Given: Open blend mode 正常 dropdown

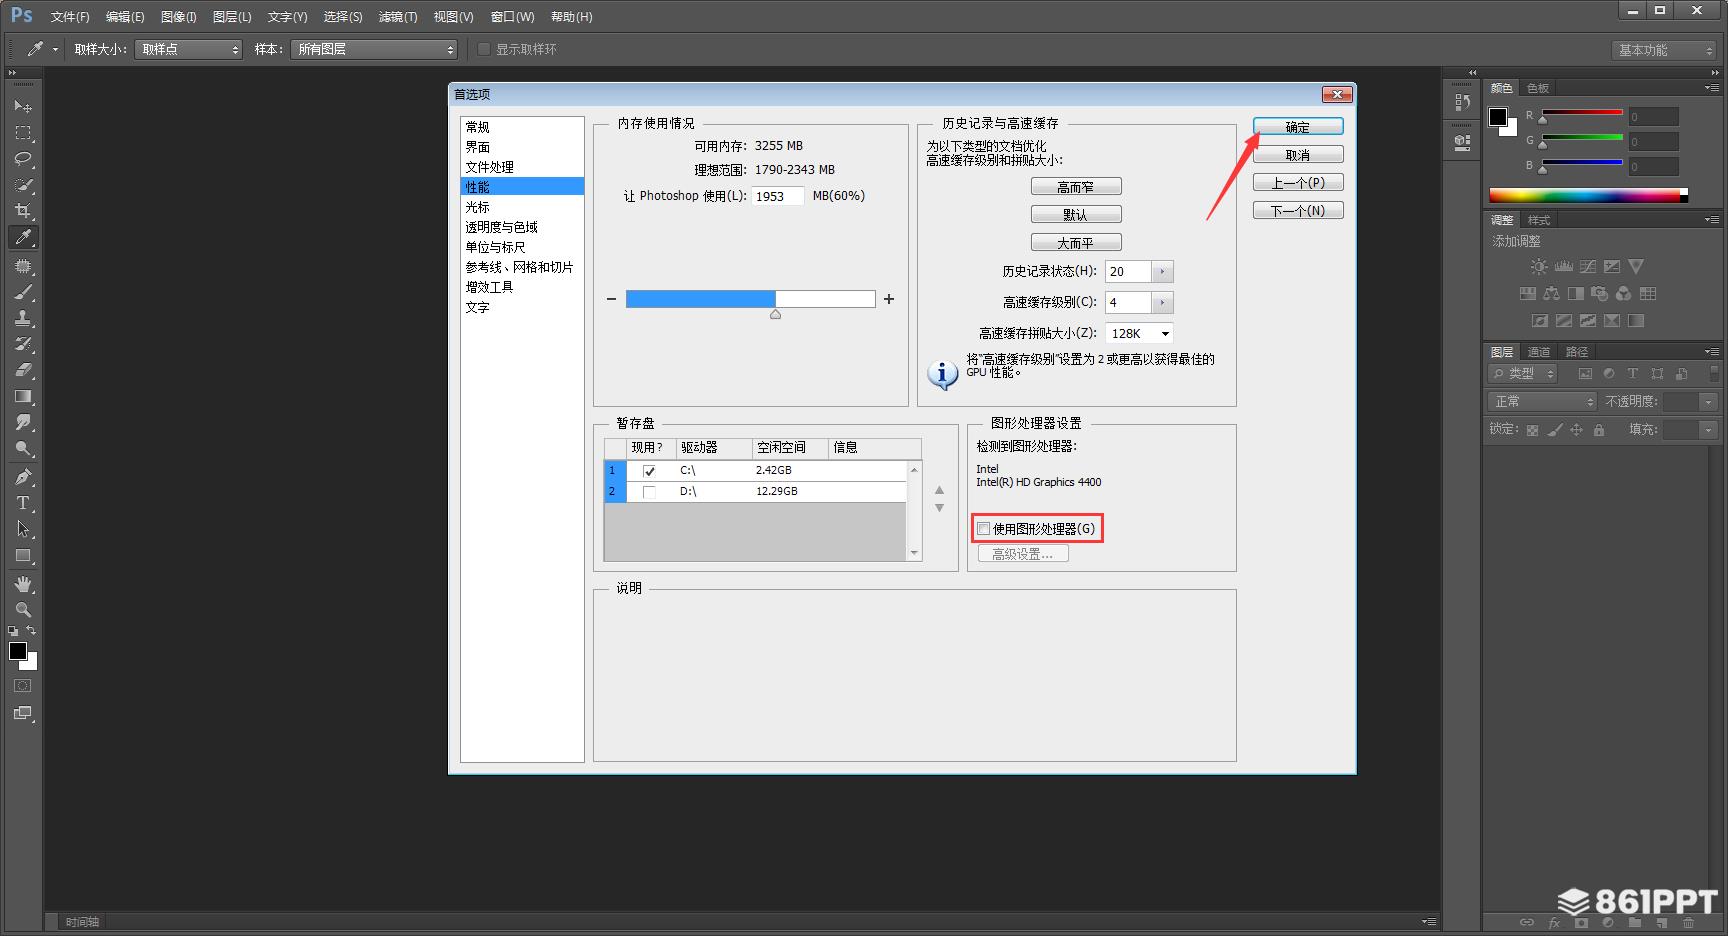Looking at the screenshot, I should [1543, 401].
